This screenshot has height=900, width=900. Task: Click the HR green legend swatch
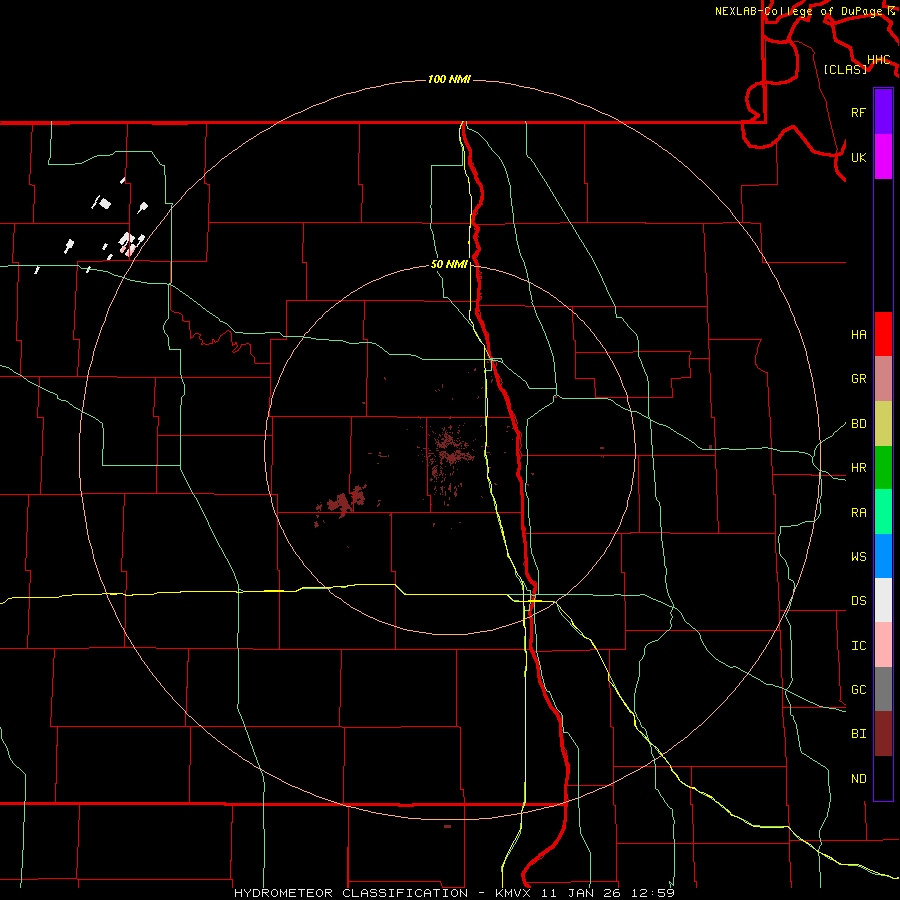883,467
